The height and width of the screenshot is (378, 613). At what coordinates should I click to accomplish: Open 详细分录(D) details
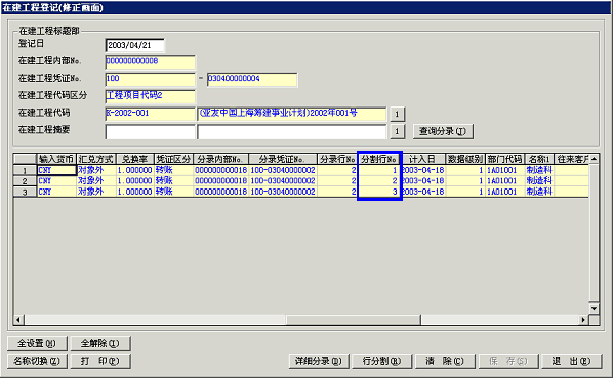click(x=318, y=361)
